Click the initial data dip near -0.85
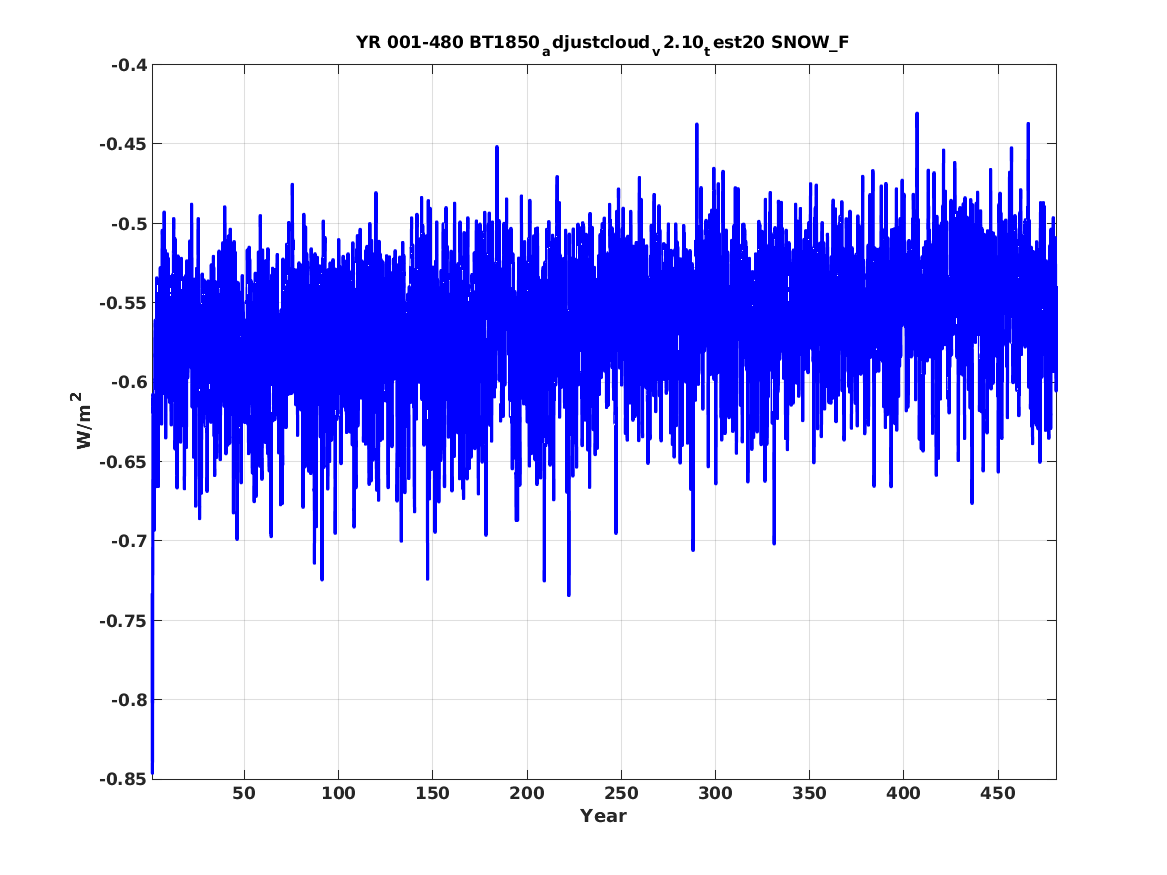This screenshot has height=875, width=1167. pyautogui.click(x=153, y=772)
